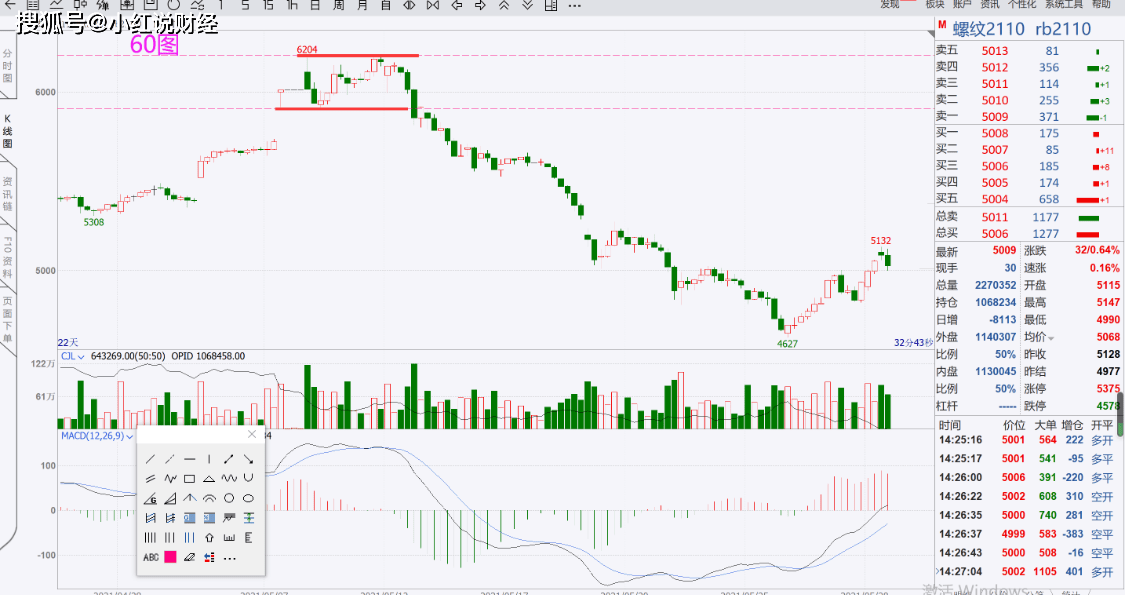
Task: Open the 页面下单 side tab
Action: click(x=8, y=319)
